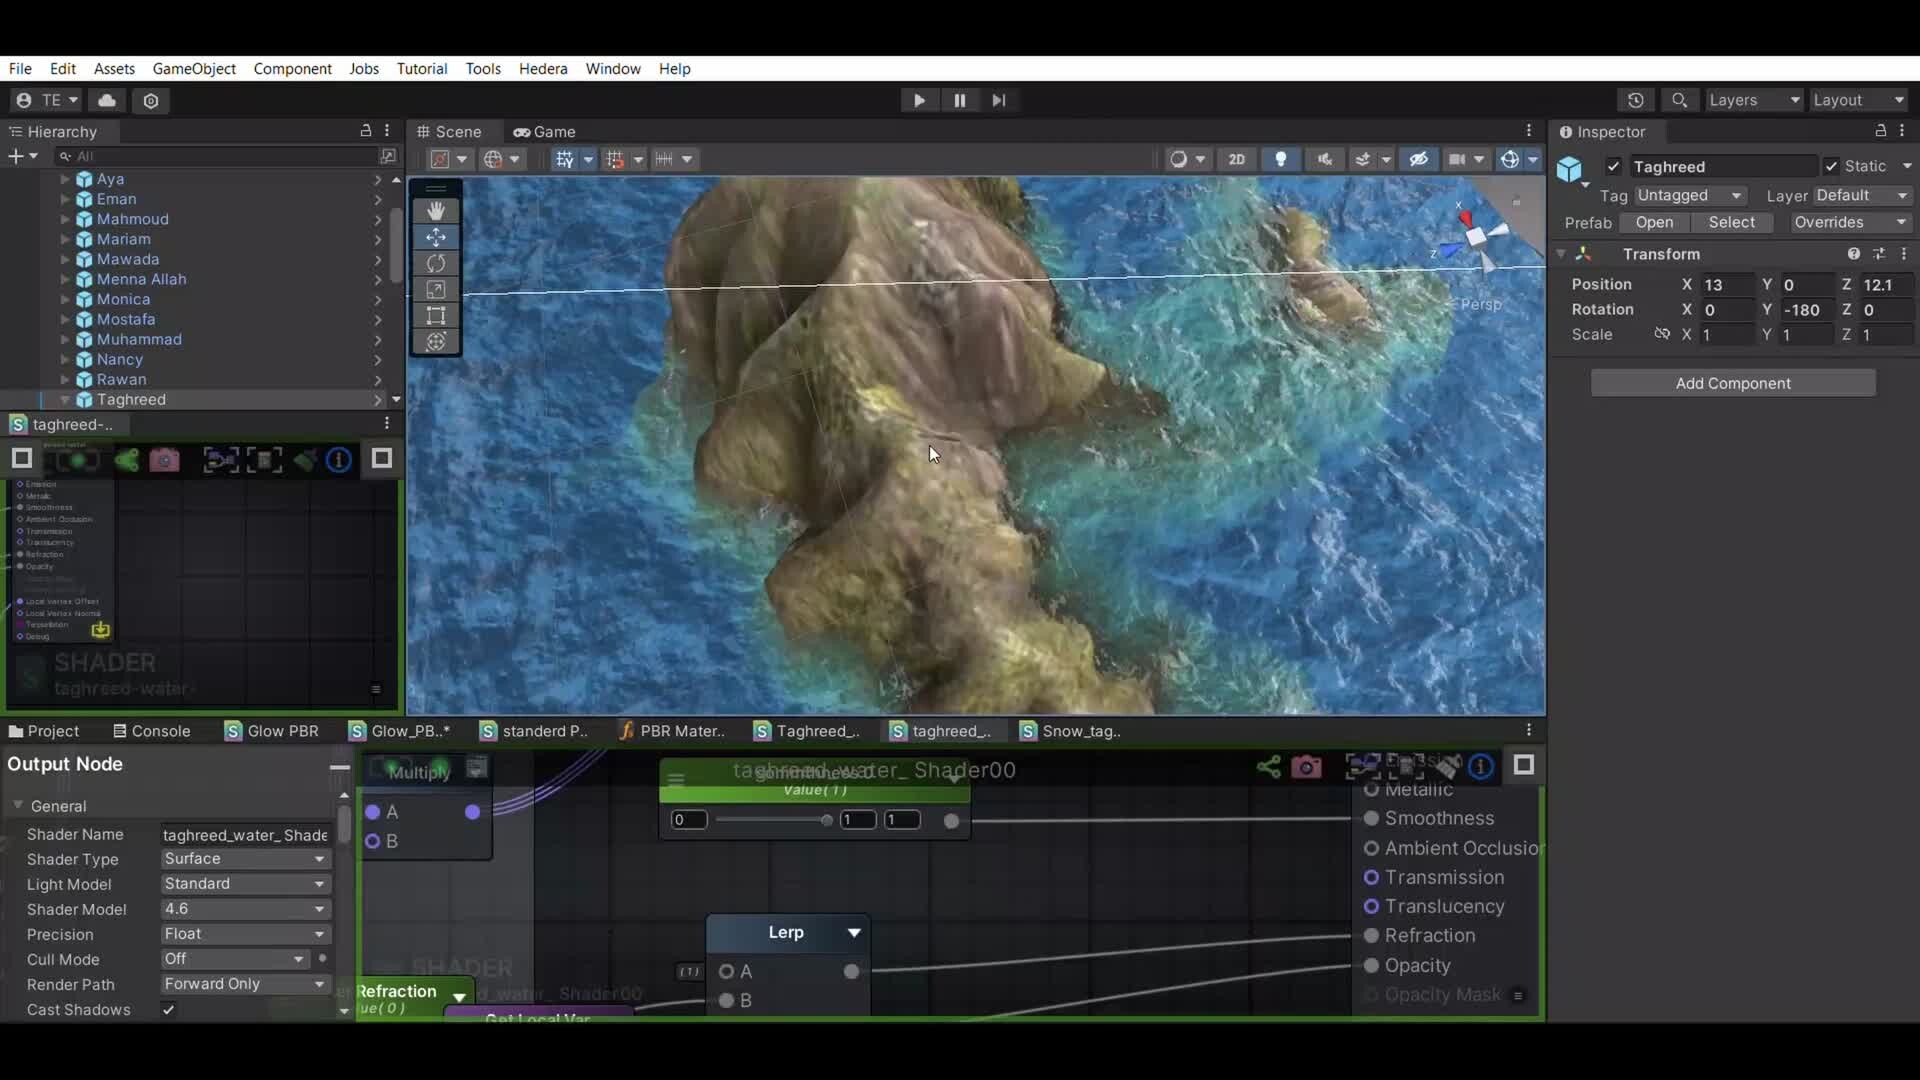1920x1080 pixels.
Task: Toggle Cast Shadows checkbox
Action: tap(168, 1010)
